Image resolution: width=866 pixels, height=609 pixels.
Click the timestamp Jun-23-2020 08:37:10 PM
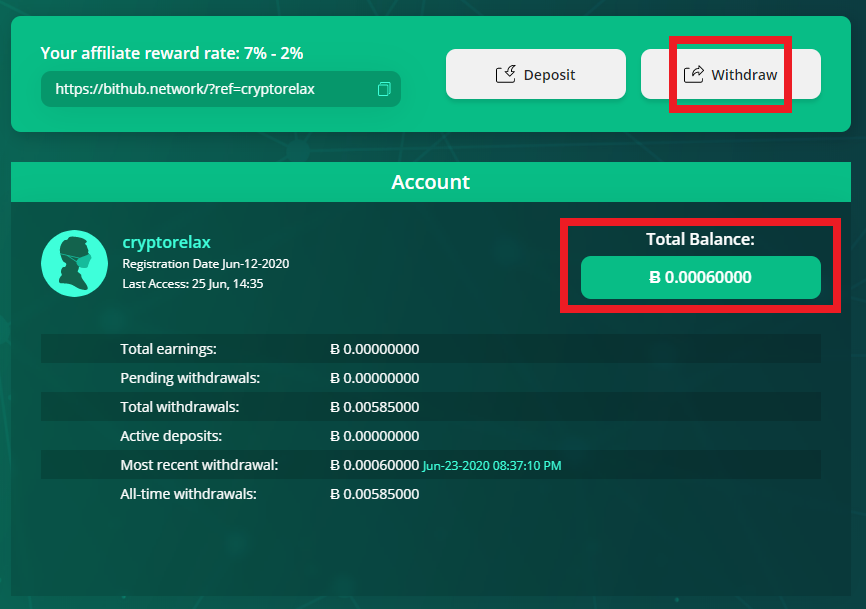(x=492, y=465)
